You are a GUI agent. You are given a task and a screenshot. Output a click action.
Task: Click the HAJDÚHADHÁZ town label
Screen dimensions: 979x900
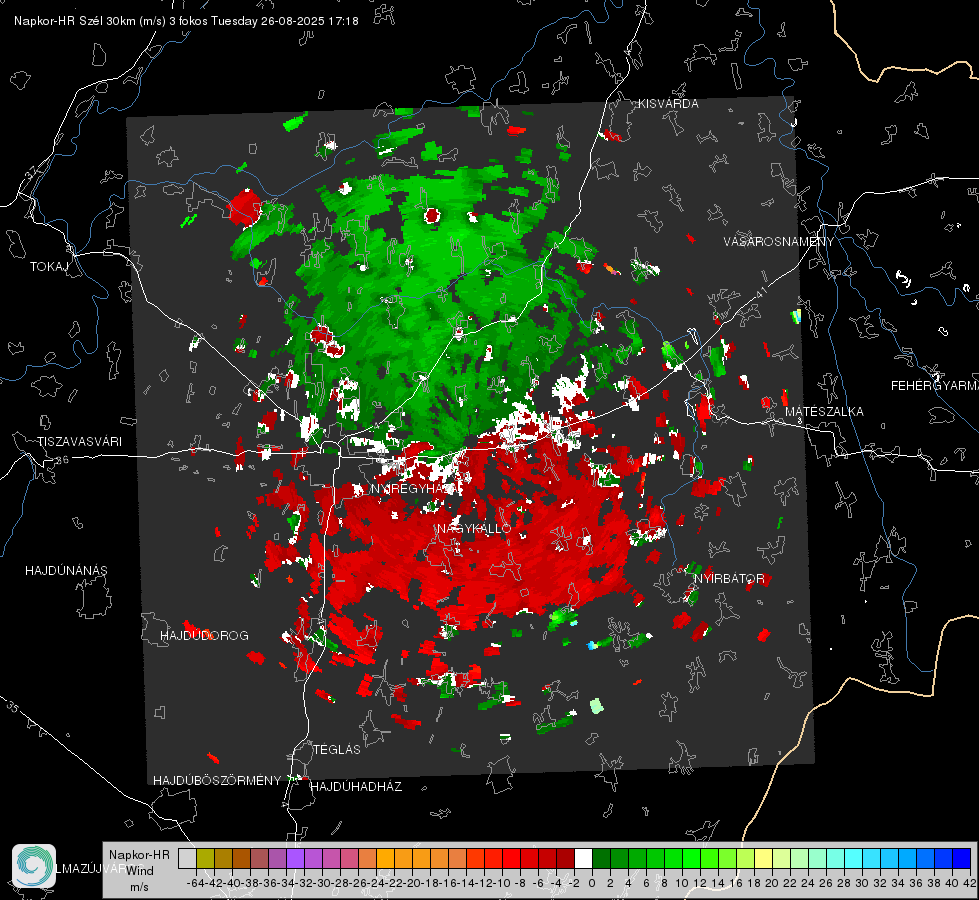357,787
